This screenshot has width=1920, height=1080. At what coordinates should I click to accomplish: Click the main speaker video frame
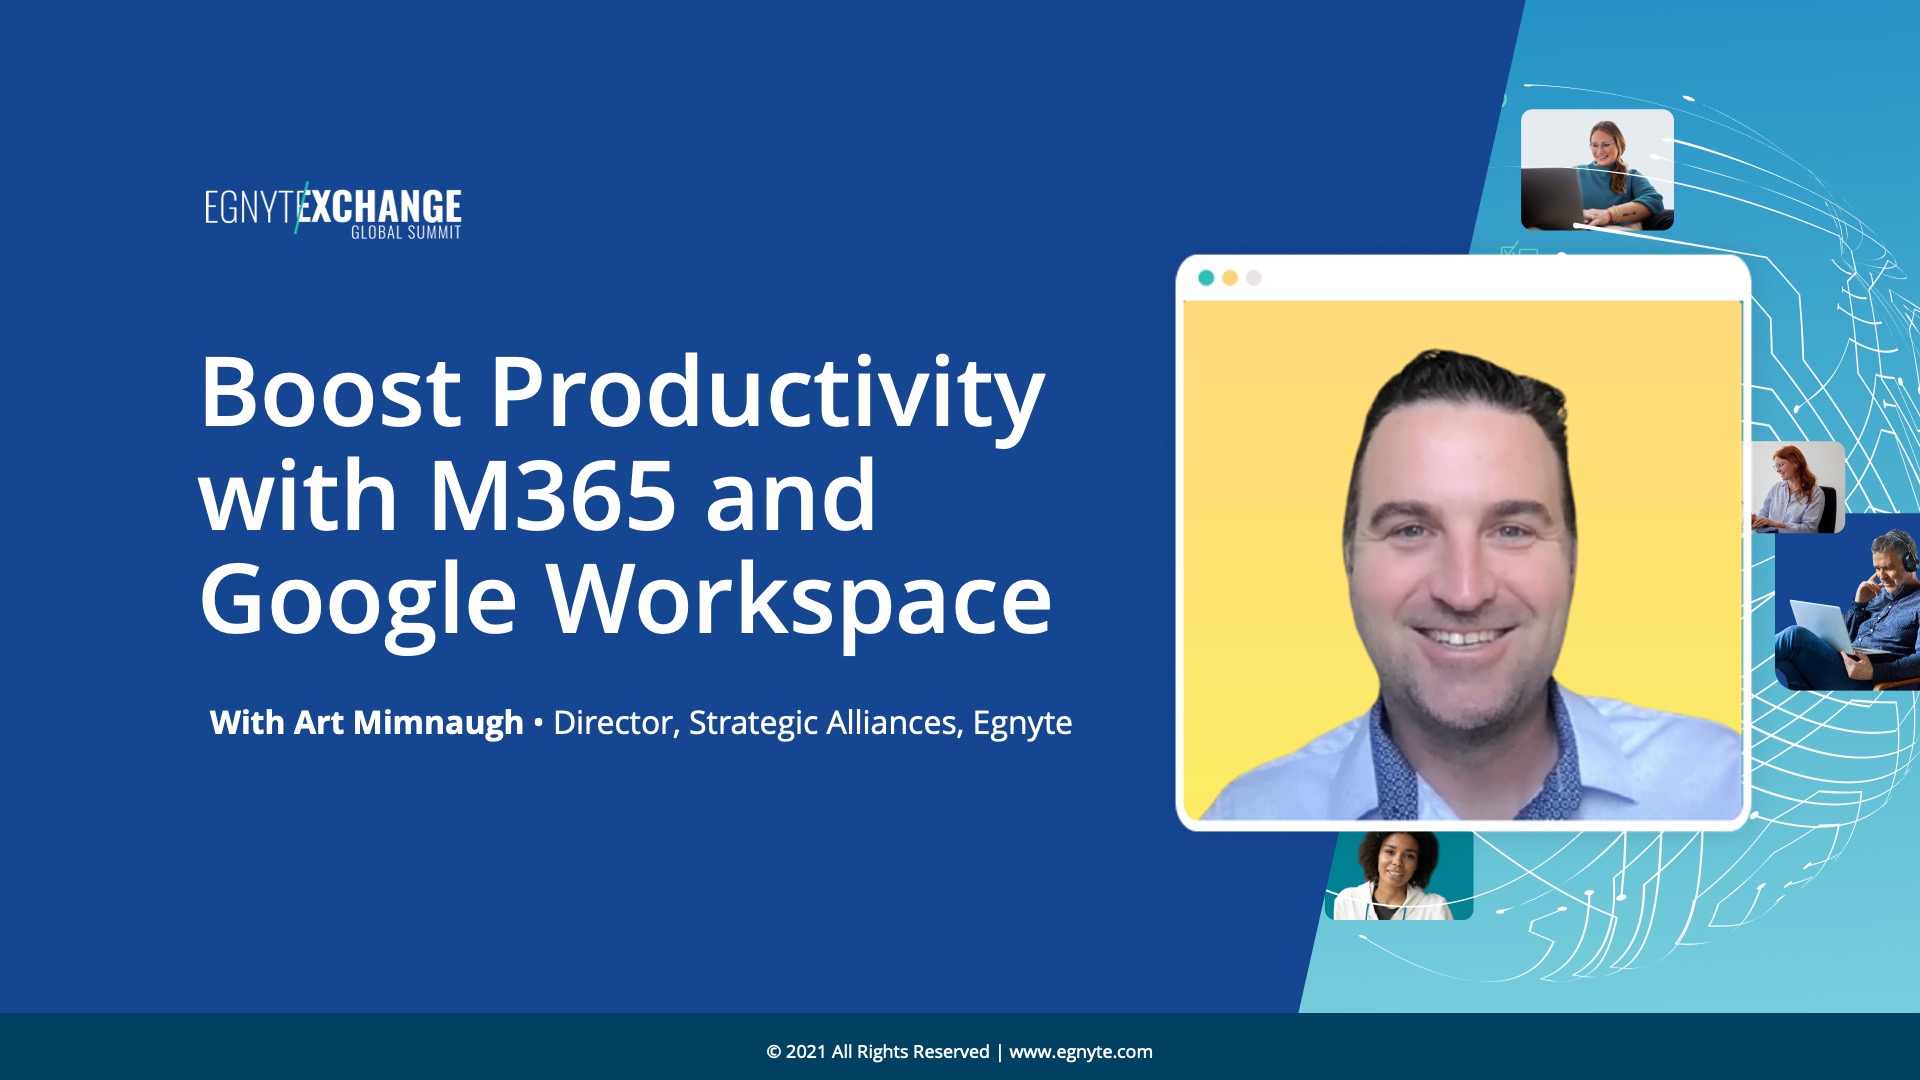tap(1462, 560)
